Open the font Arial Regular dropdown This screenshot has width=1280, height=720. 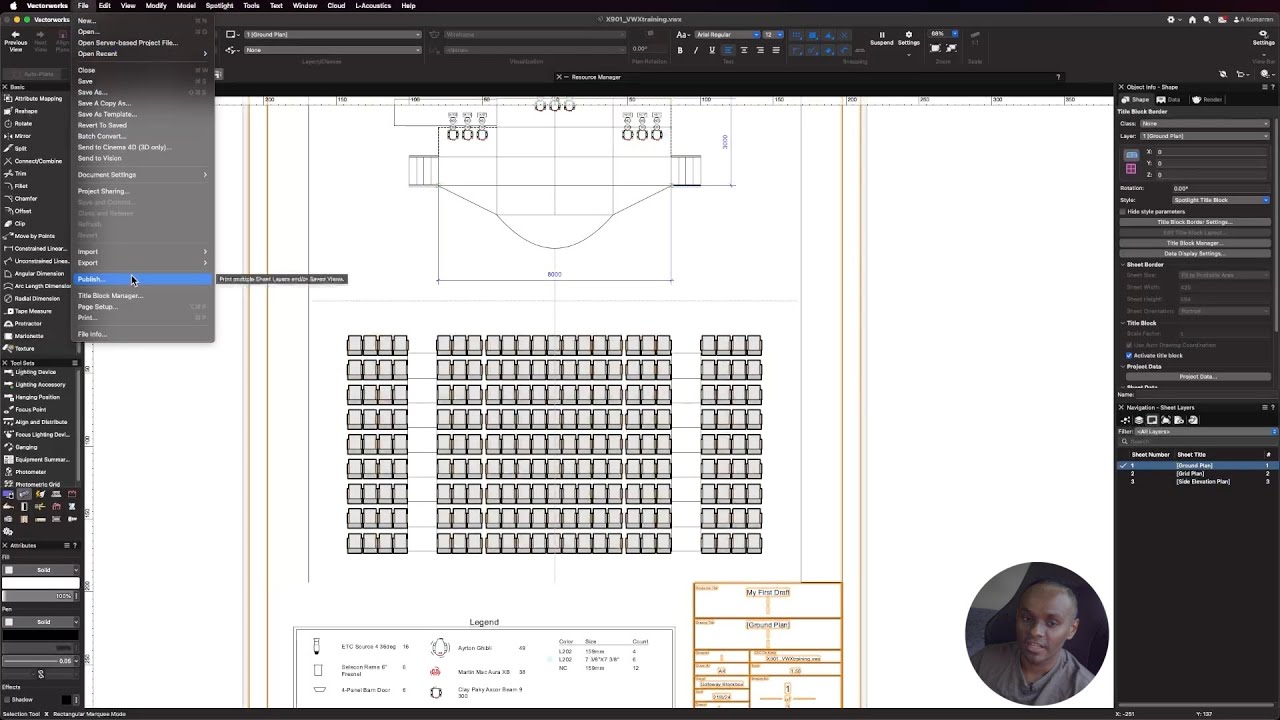coord(727,34)
